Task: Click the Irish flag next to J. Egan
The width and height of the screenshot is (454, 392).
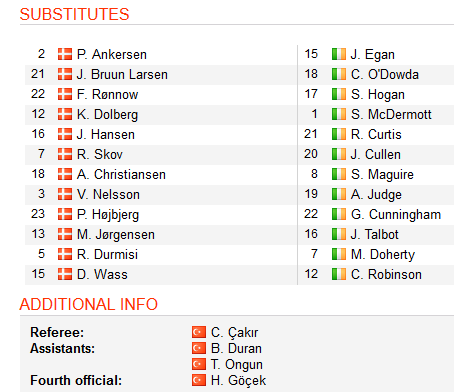Action: [339, 54]
